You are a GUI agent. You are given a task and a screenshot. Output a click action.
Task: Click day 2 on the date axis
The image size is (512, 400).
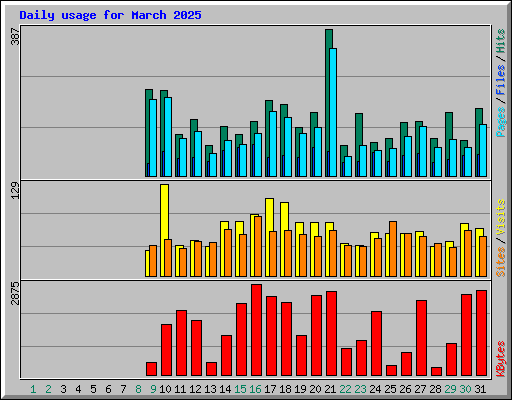coord(48,389)
